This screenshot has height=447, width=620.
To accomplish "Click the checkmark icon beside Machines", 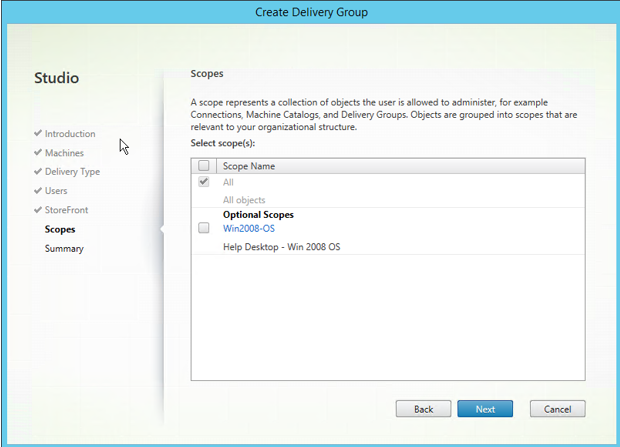I will [38, 152].
